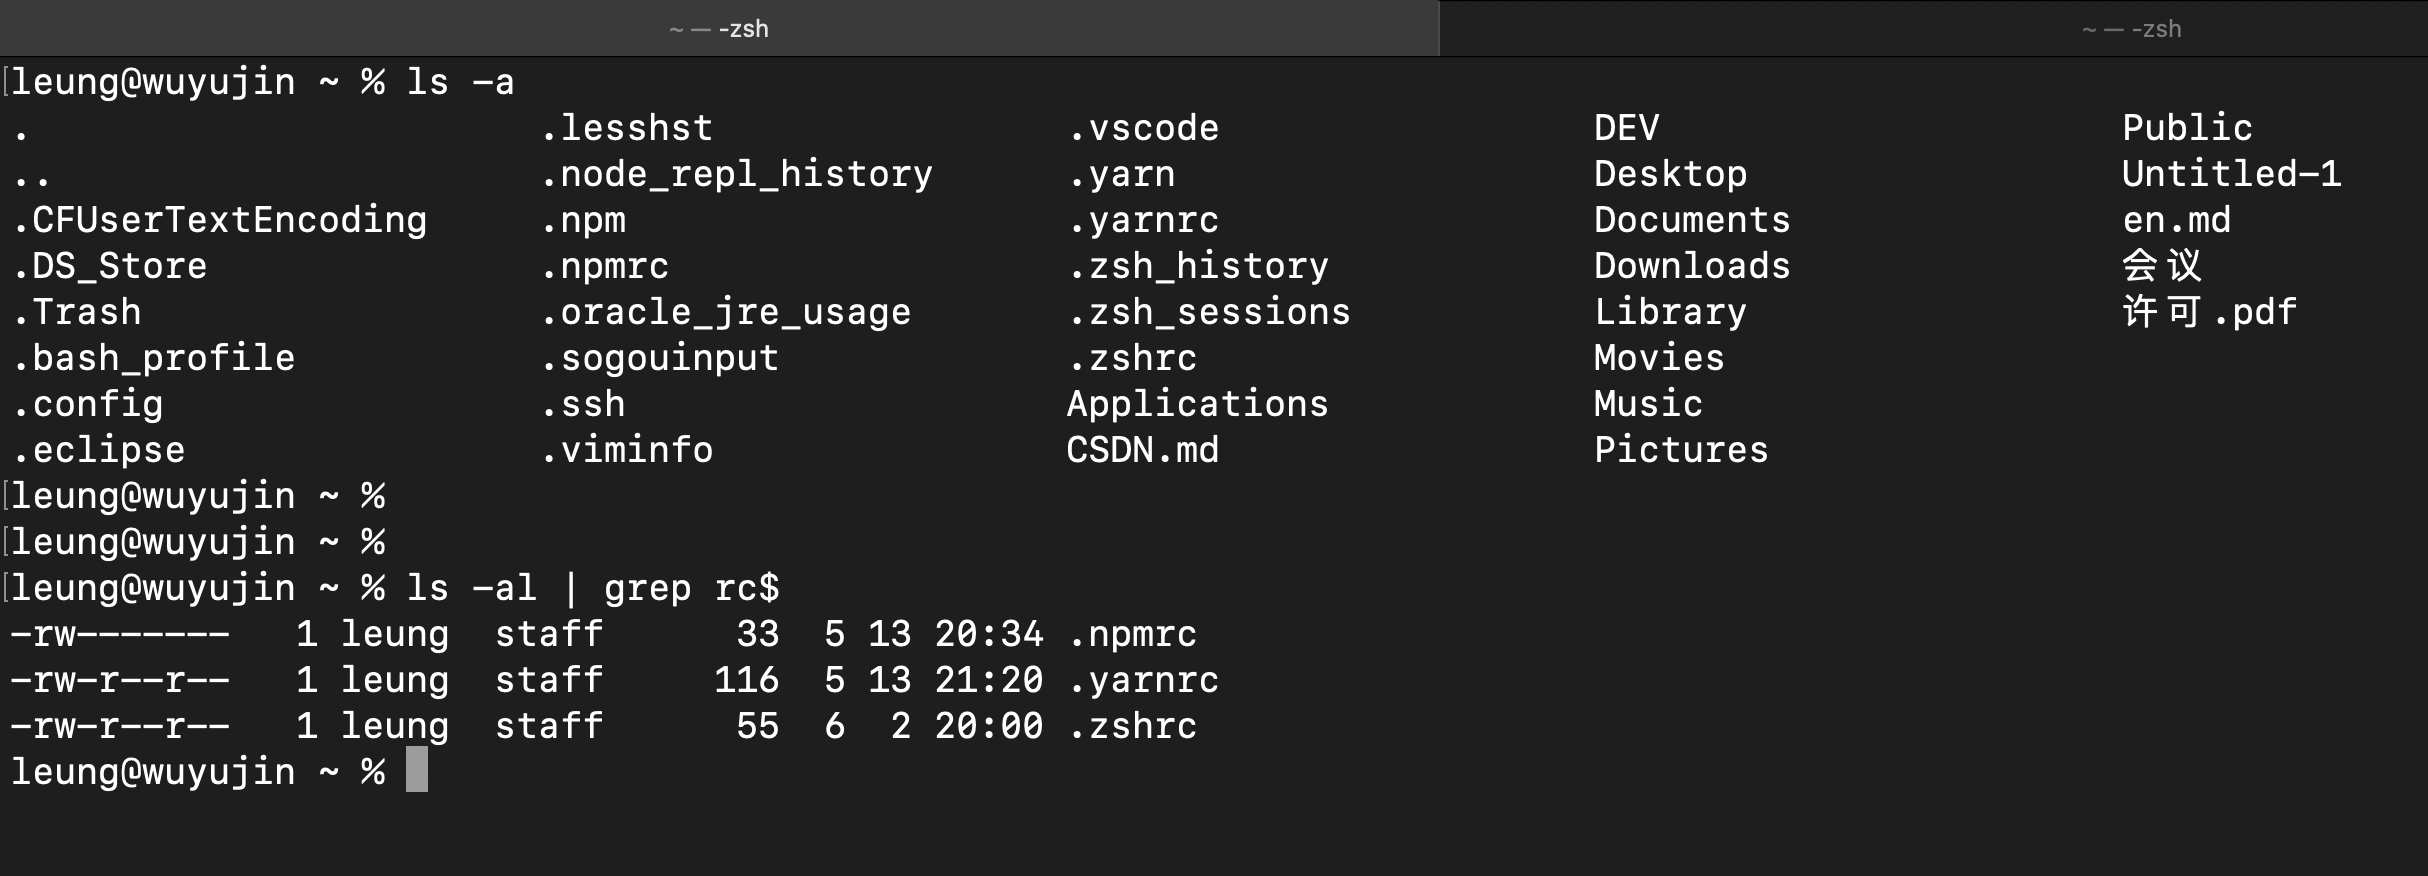Select the .yarnrc filename in grep output
Image resolution: width=2428 pixels, height=876 pixels.
[x=1142, y=680]
